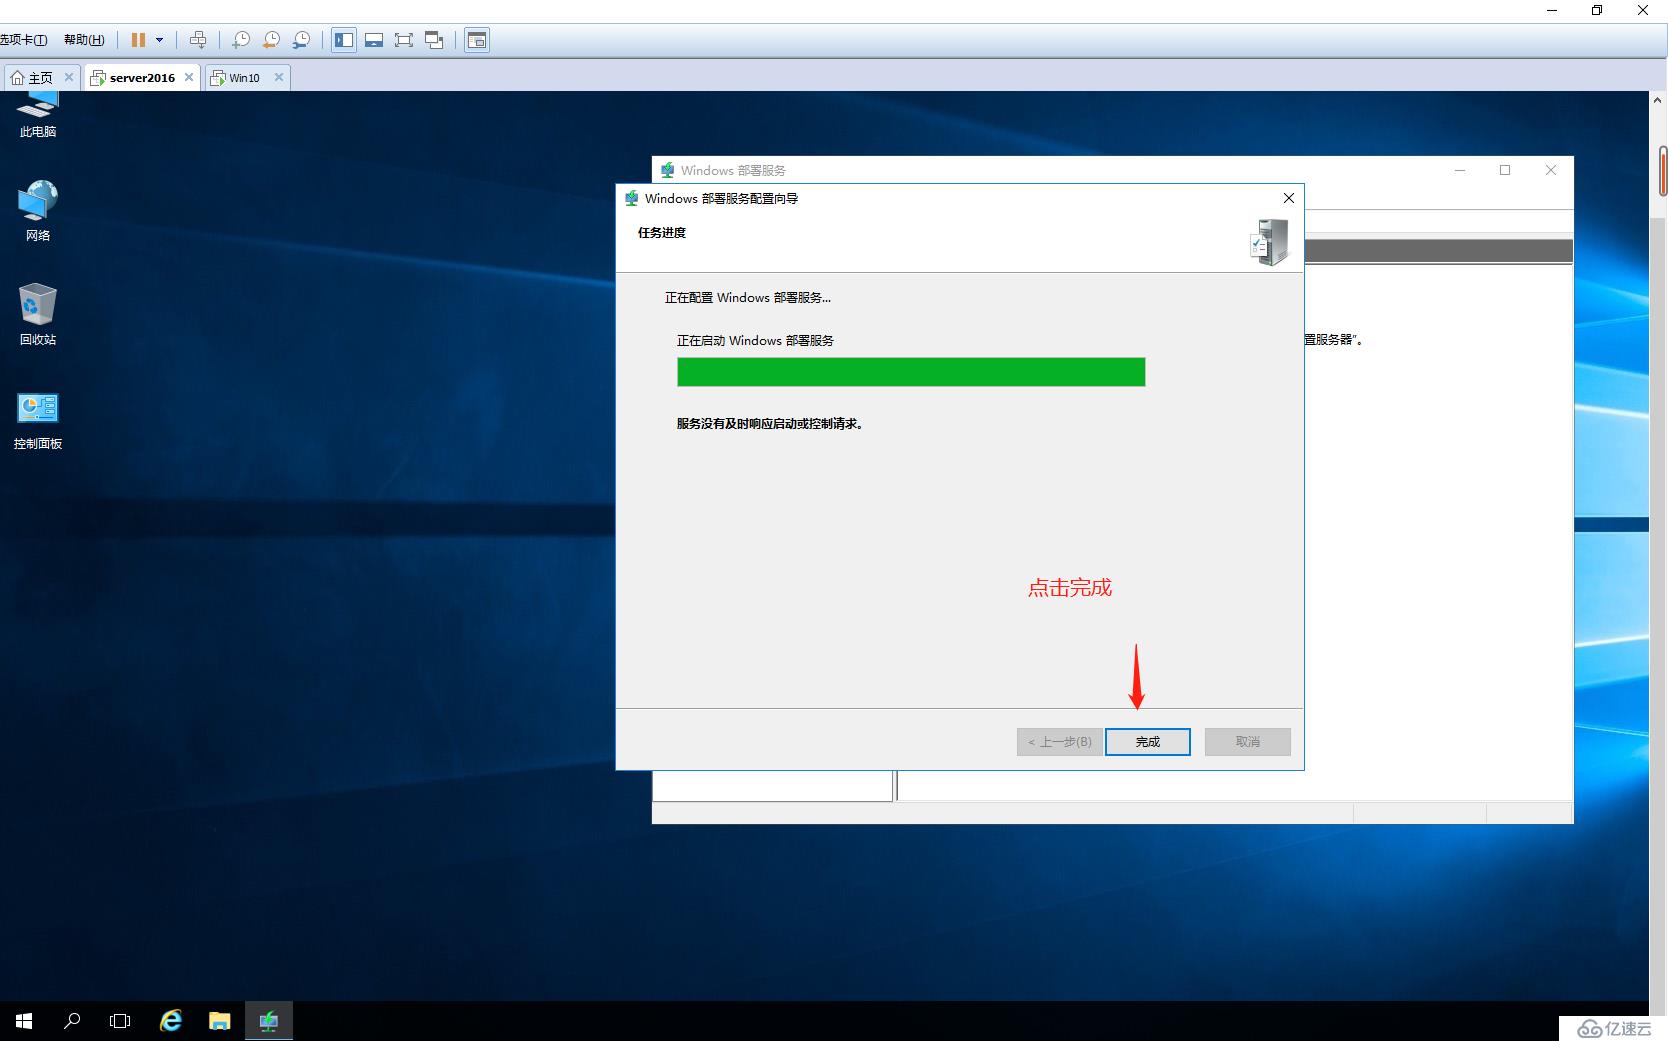Open the console view toolbar button

[477, 40]
